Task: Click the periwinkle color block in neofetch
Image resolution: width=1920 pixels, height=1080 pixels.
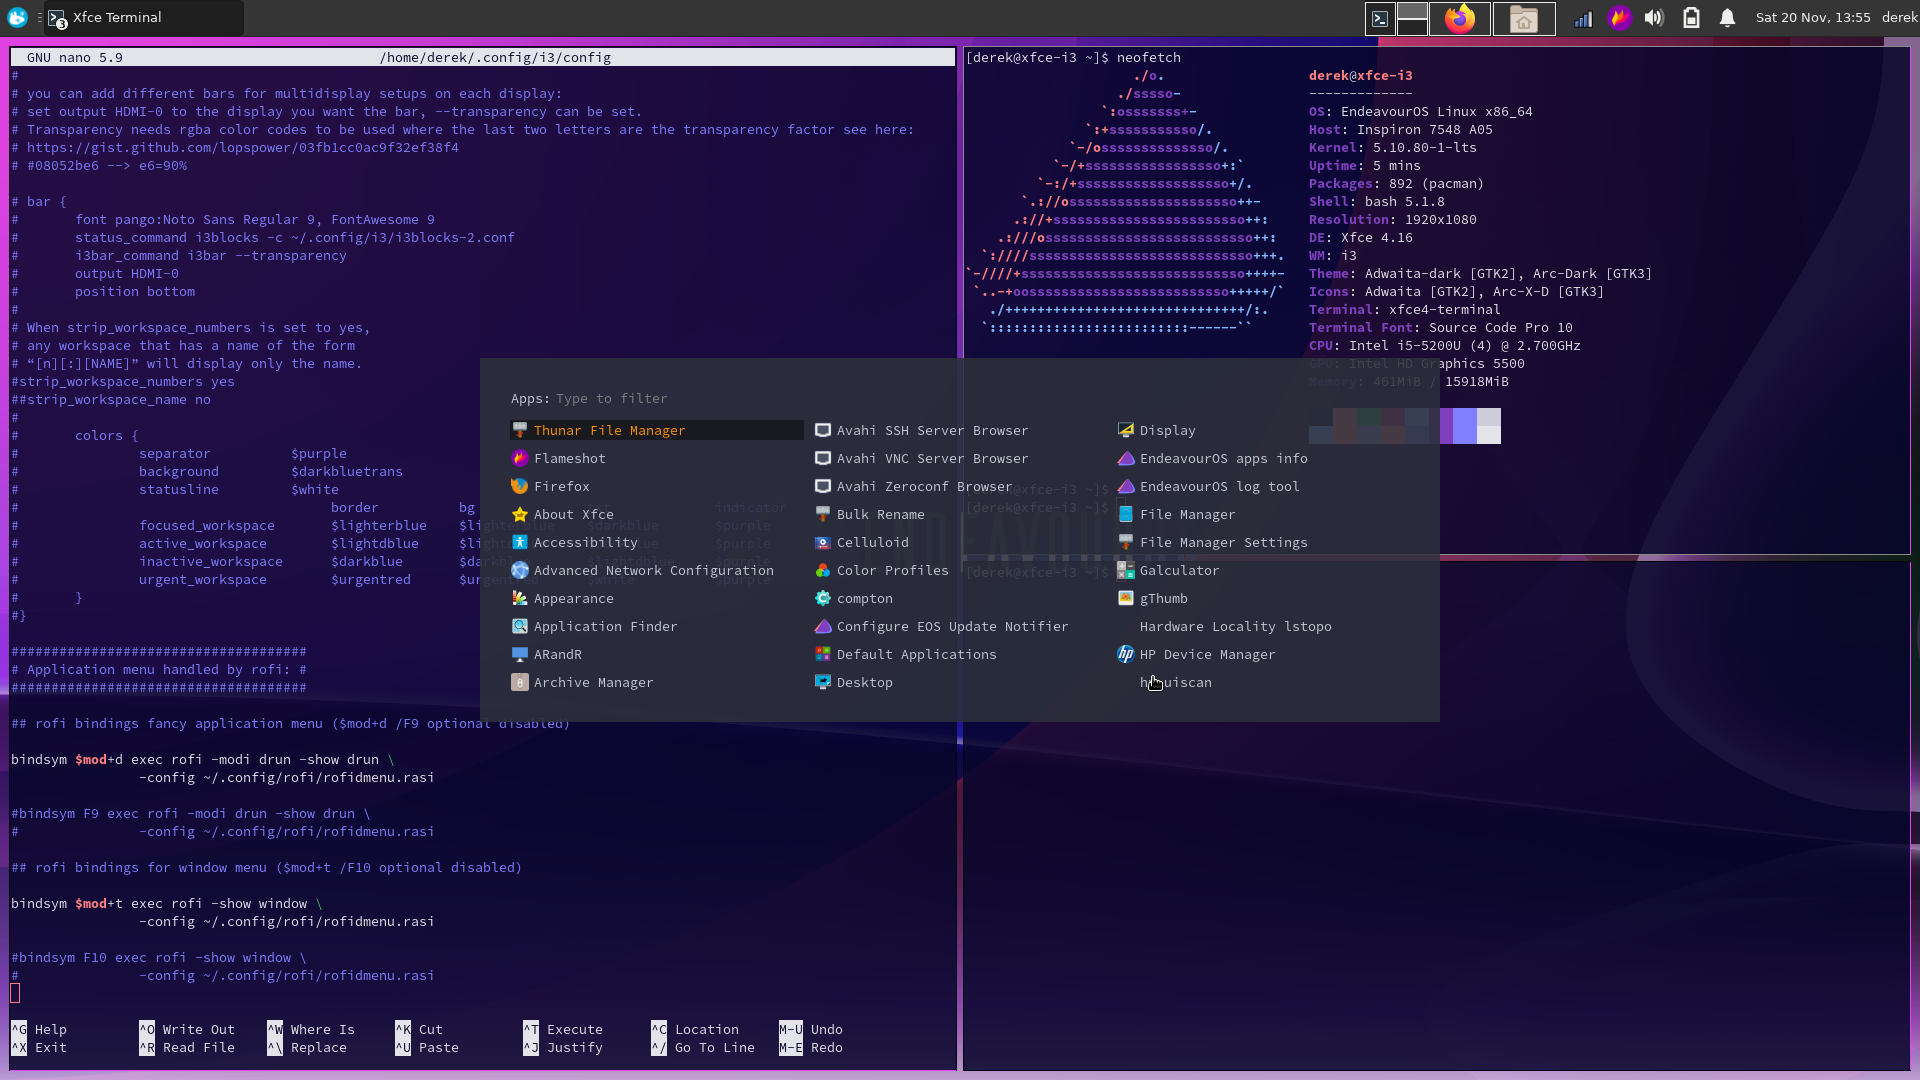Action: pos(1464,426)
